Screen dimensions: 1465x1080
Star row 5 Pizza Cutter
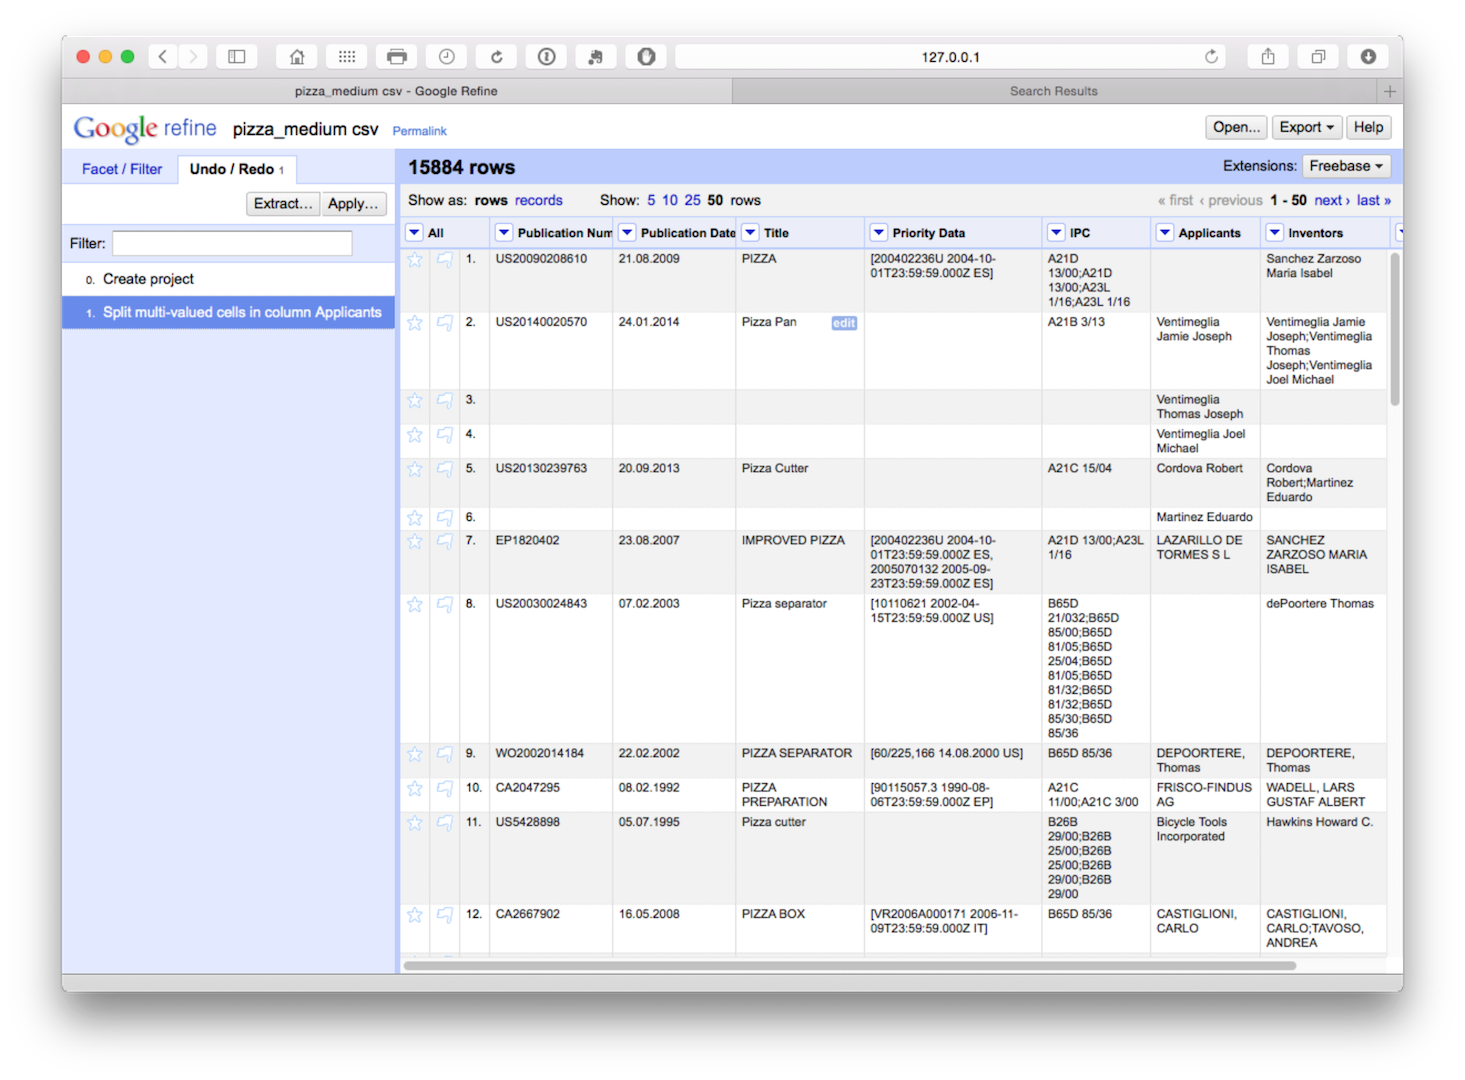(414, 469)
